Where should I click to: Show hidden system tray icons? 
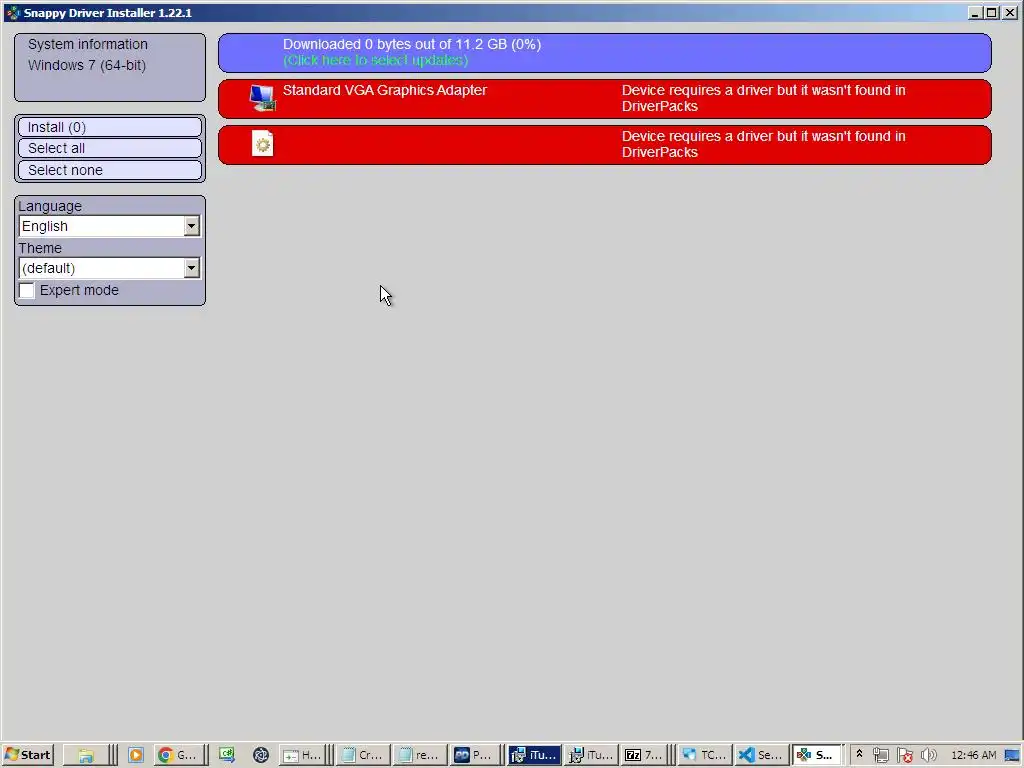click(x=859, y=754)
